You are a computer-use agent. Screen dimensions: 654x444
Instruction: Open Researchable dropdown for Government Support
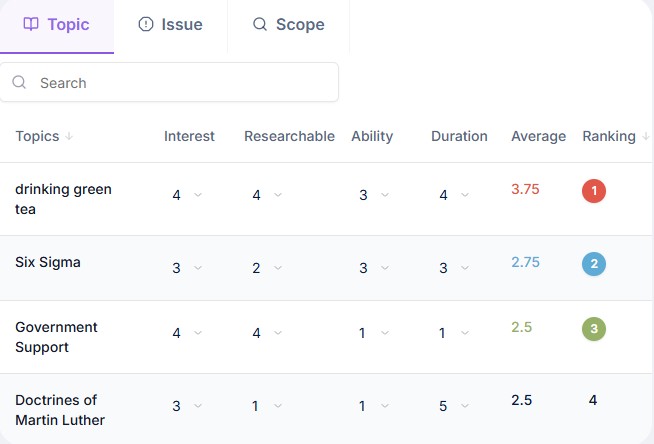[267, 333]
